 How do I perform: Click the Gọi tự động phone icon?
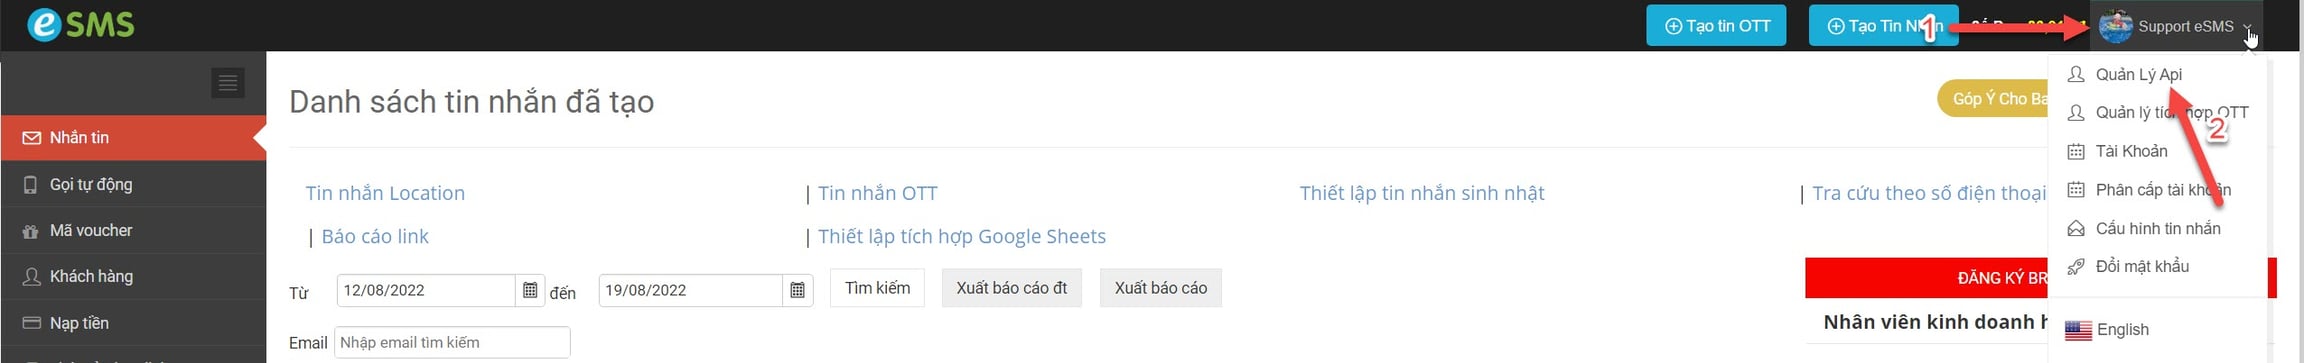(x=31, y=184)
